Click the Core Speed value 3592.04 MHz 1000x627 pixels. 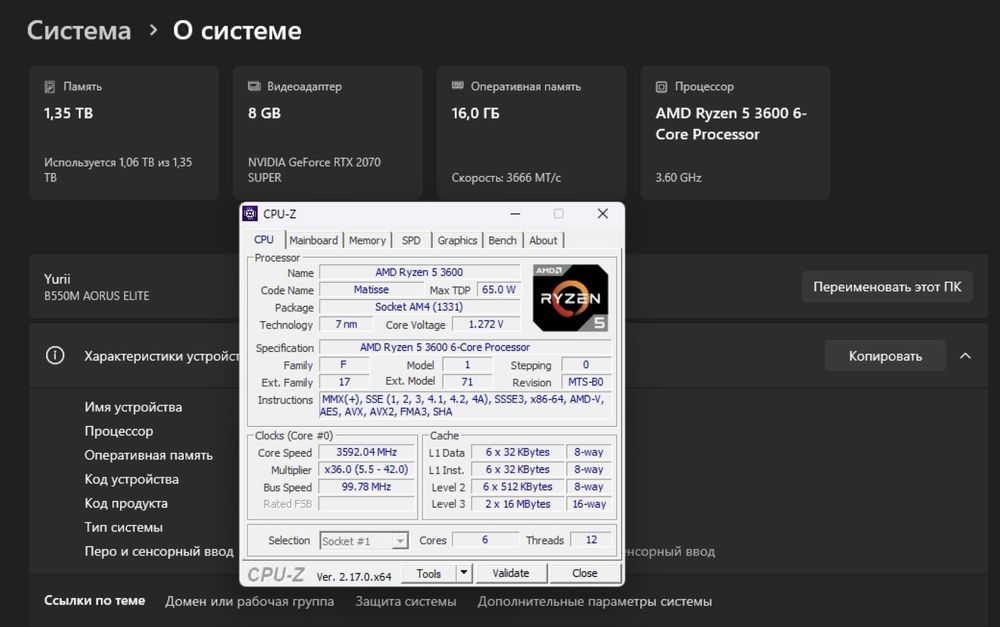pyautogui.click(x=367, y=452)
